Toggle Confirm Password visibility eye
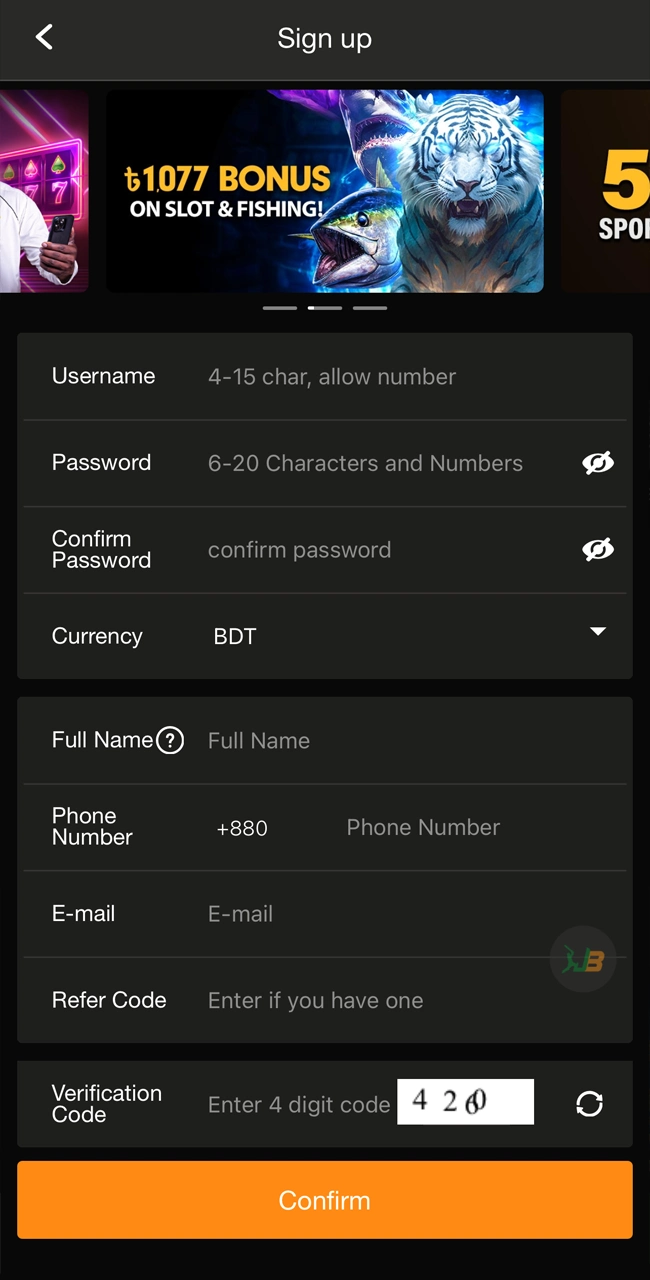This screenshot has height=1280, width=650. [x=598, y=549]
